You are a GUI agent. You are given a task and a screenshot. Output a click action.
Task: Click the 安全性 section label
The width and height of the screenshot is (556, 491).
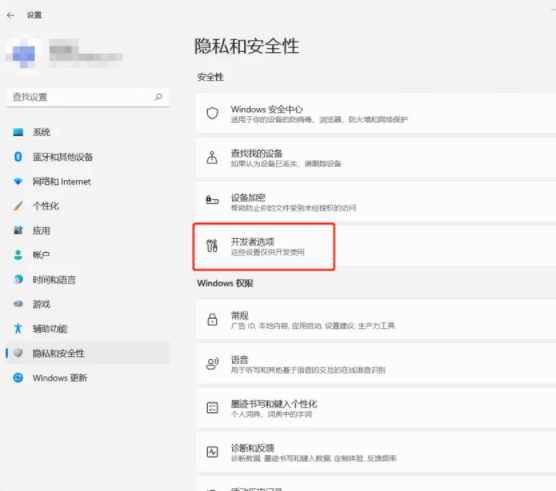coord(210,77)
